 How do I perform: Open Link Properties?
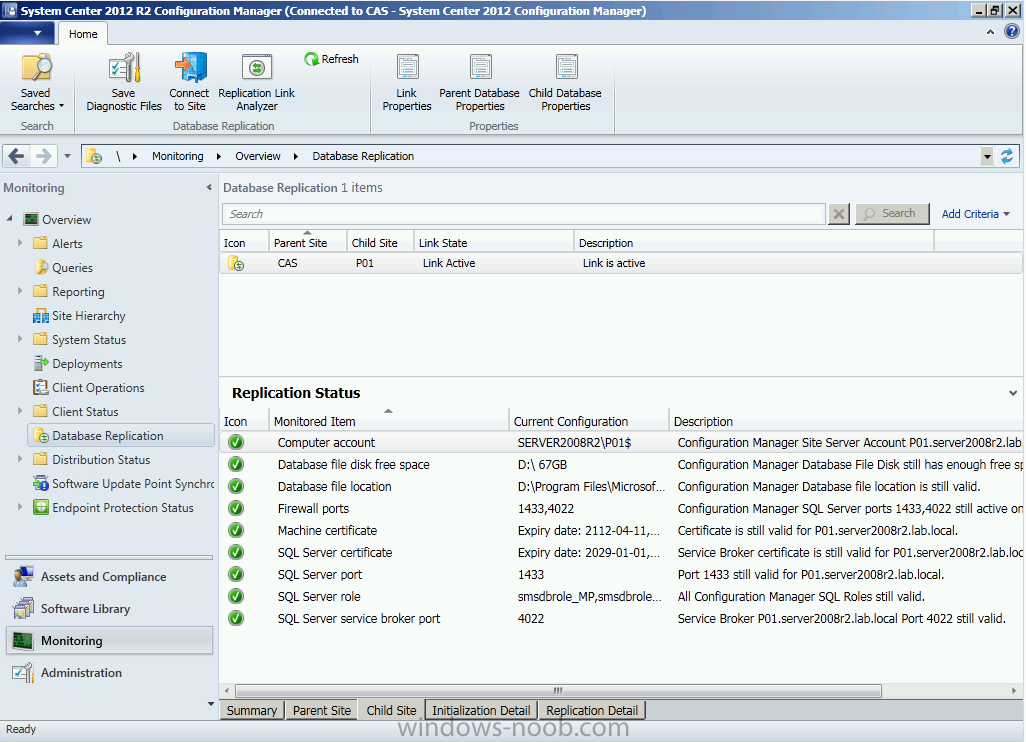coord(406,82)
